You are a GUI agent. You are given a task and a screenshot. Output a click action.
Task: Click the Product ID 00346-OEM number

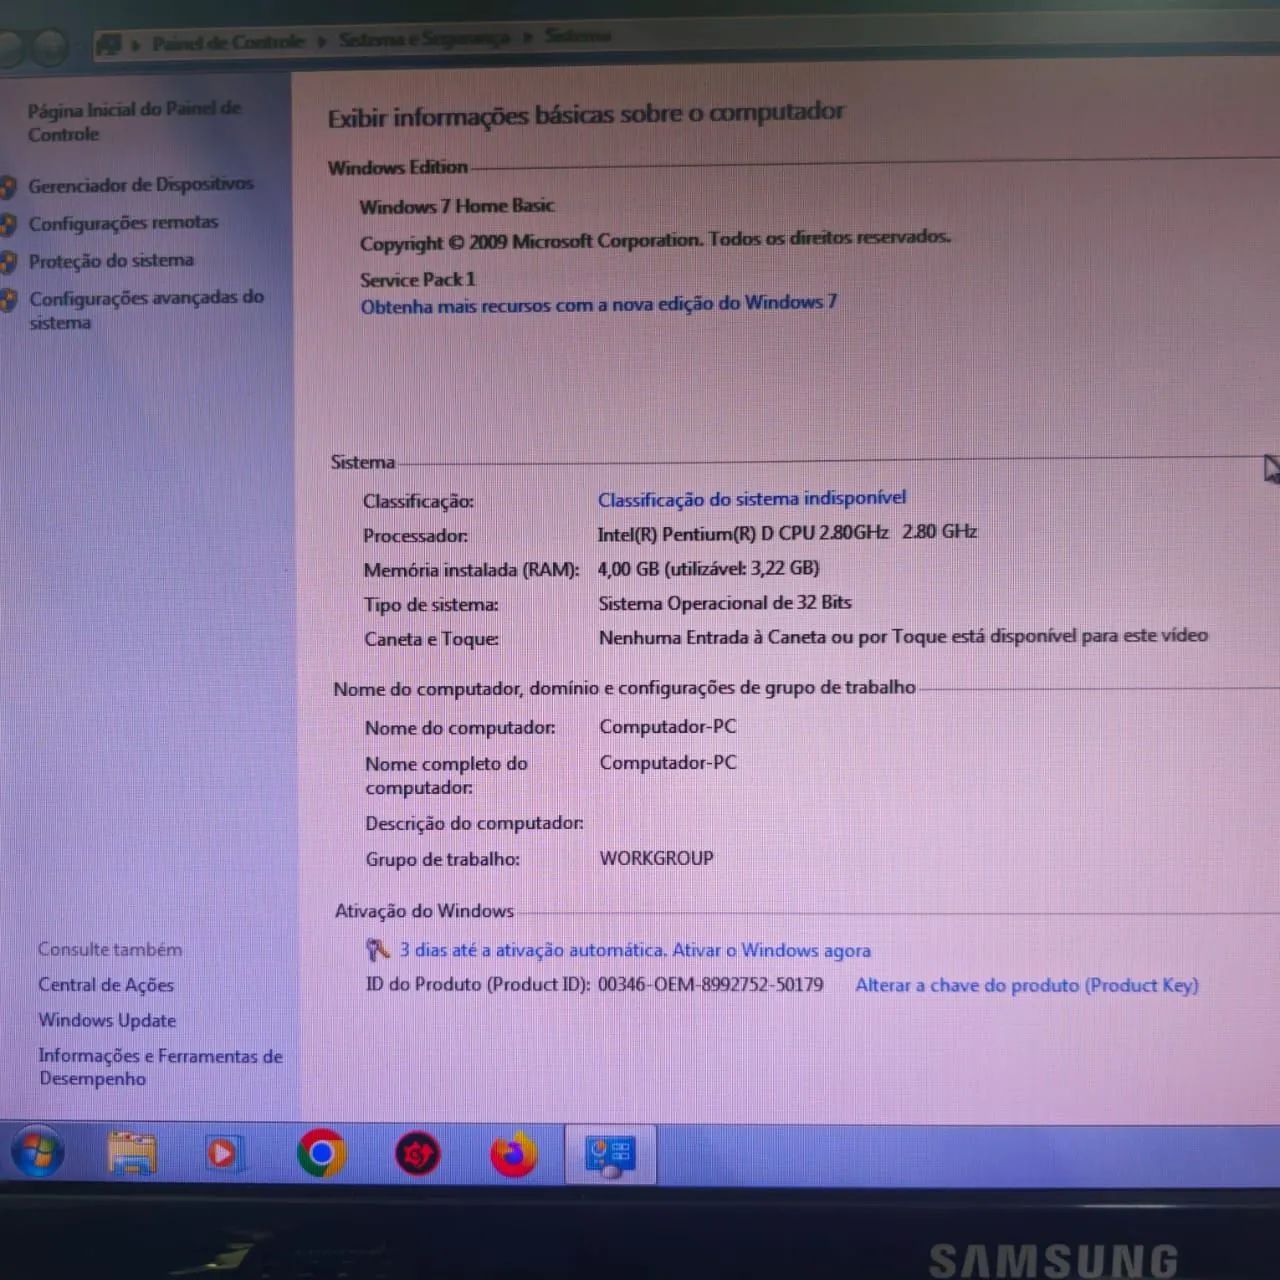point(710,985)
